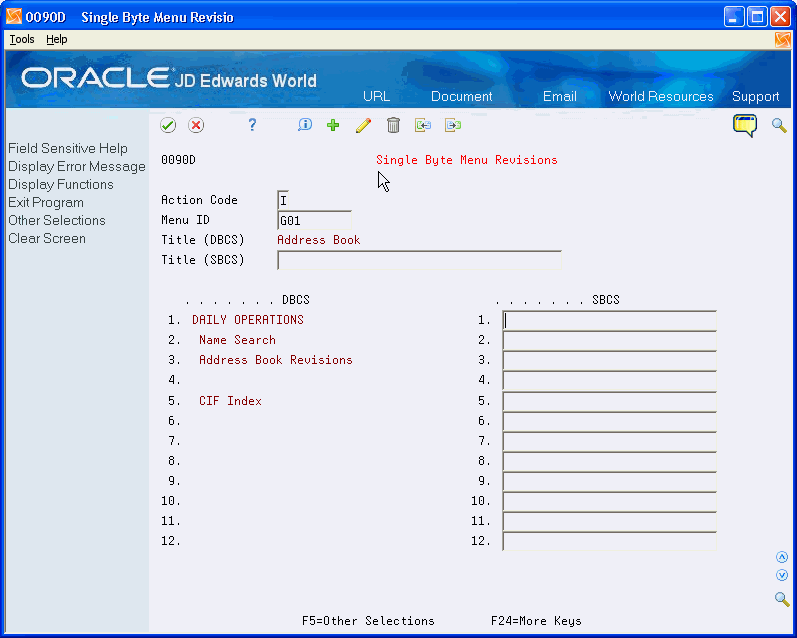Image resolution: width=797 pixels, height=638 pixels.
Task: Click the Inquire info icon
Action: (304, 125)
